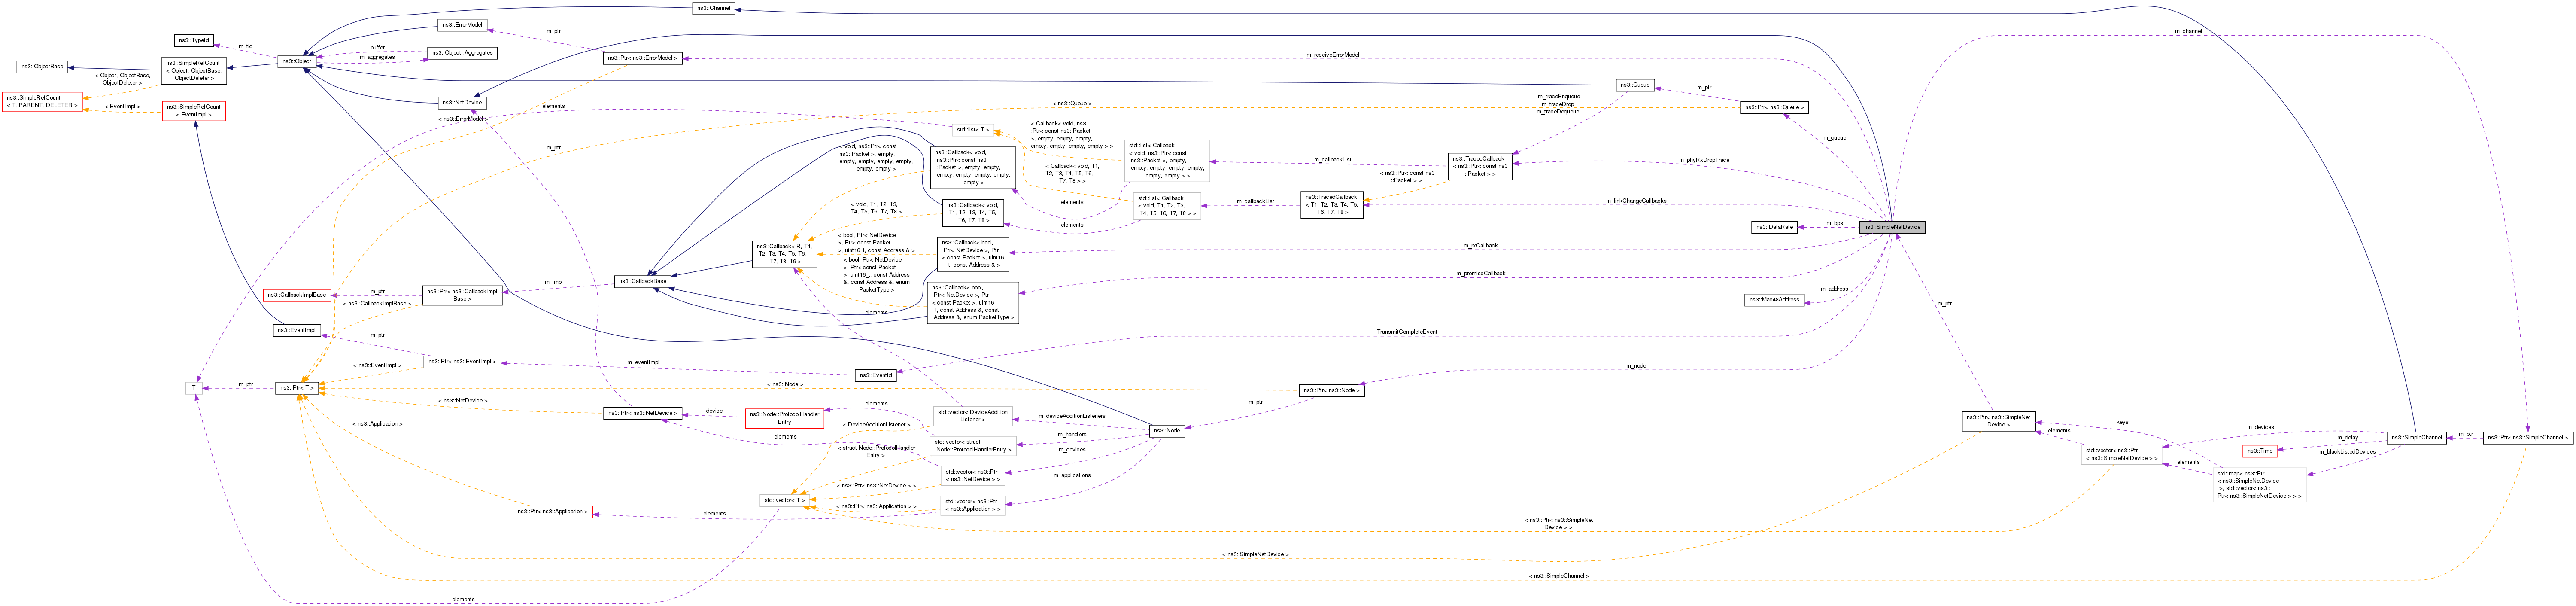Open the ns3::SimpleChannel node
The width and height of the screenshot is (2576, 606).
click(2415, 437)
